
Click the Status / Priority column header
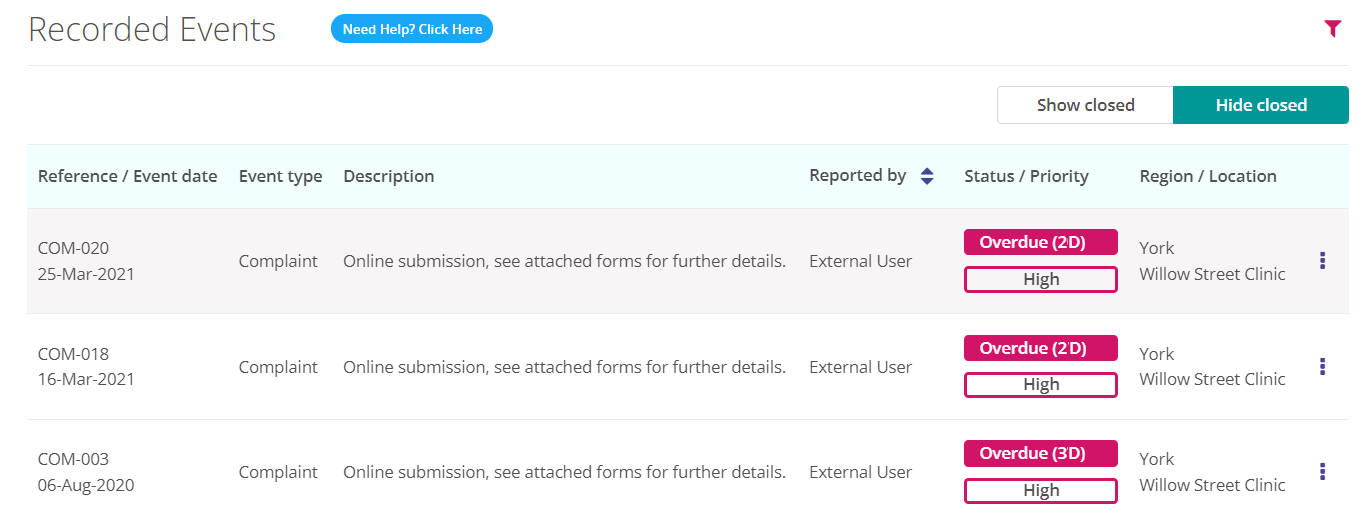pos(1026,176)
